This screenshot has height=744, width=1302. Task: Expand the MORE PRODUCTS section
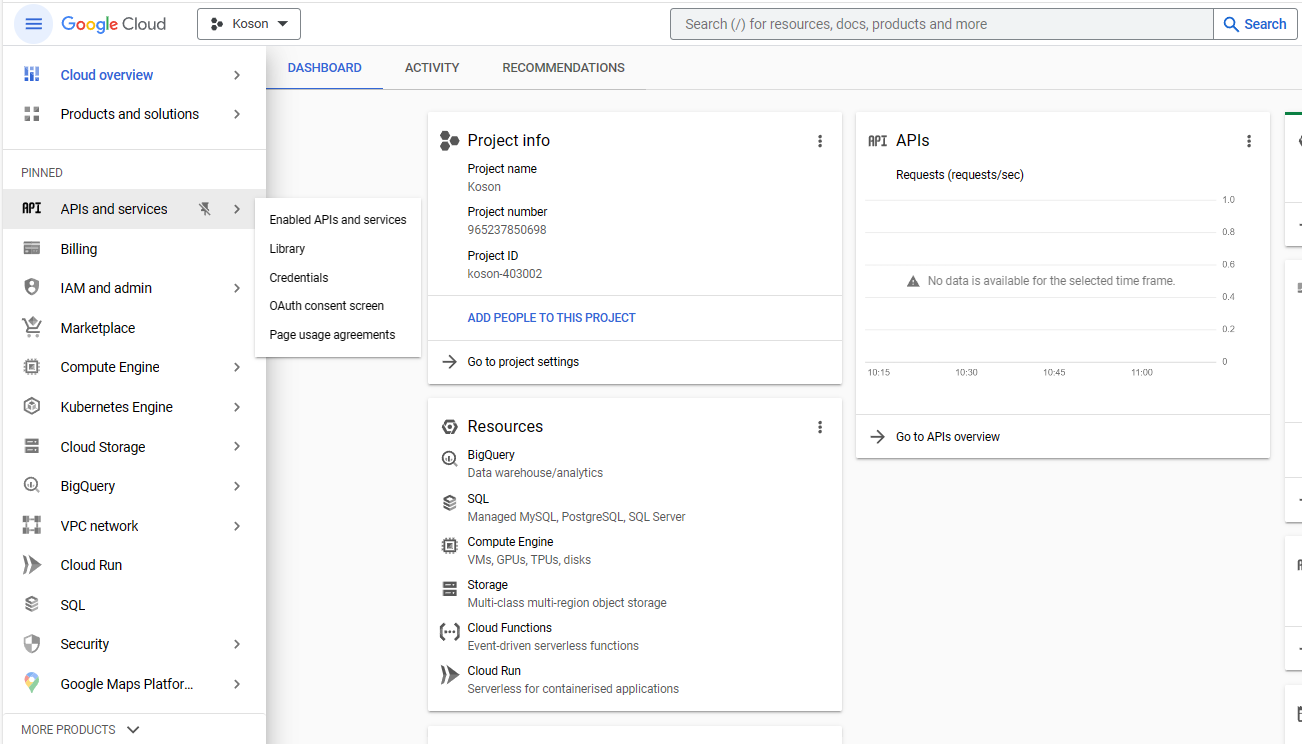[81, 730]
